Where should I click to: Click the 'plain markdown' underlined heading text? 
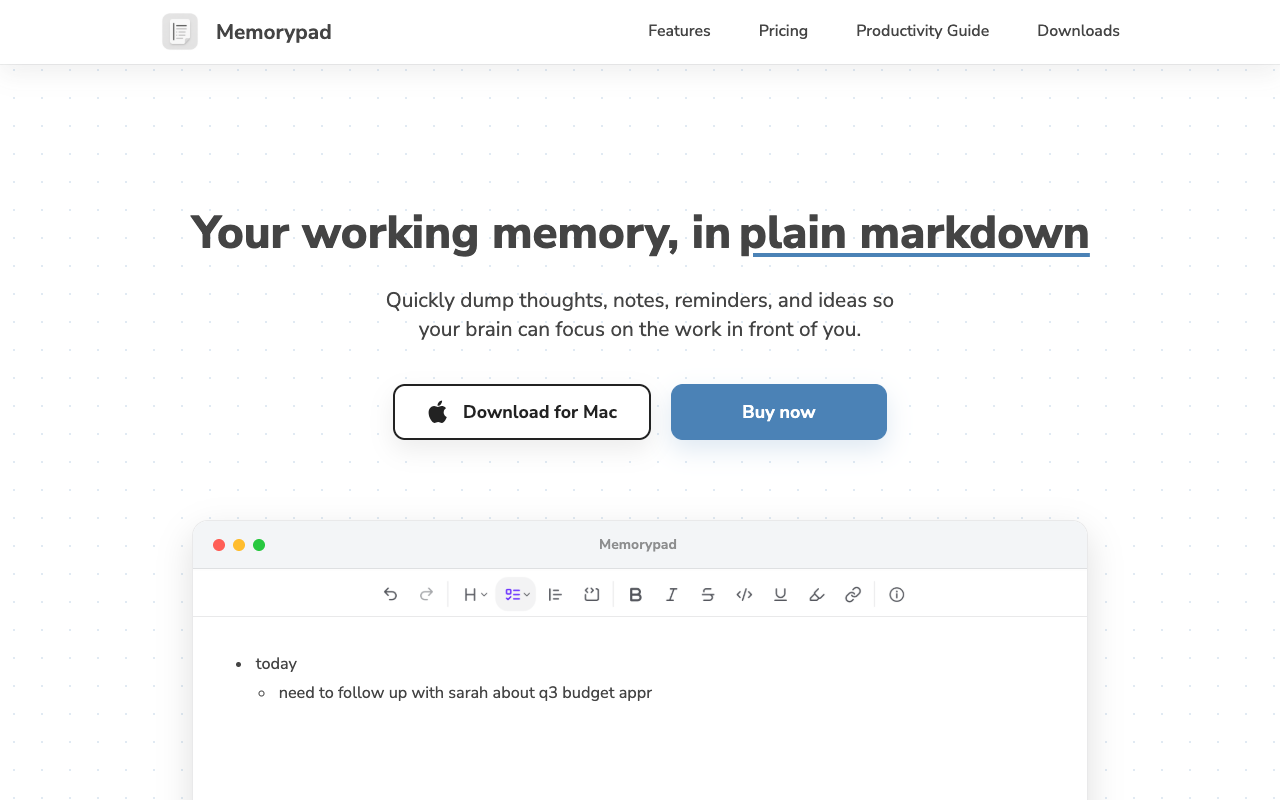point(914,233)
